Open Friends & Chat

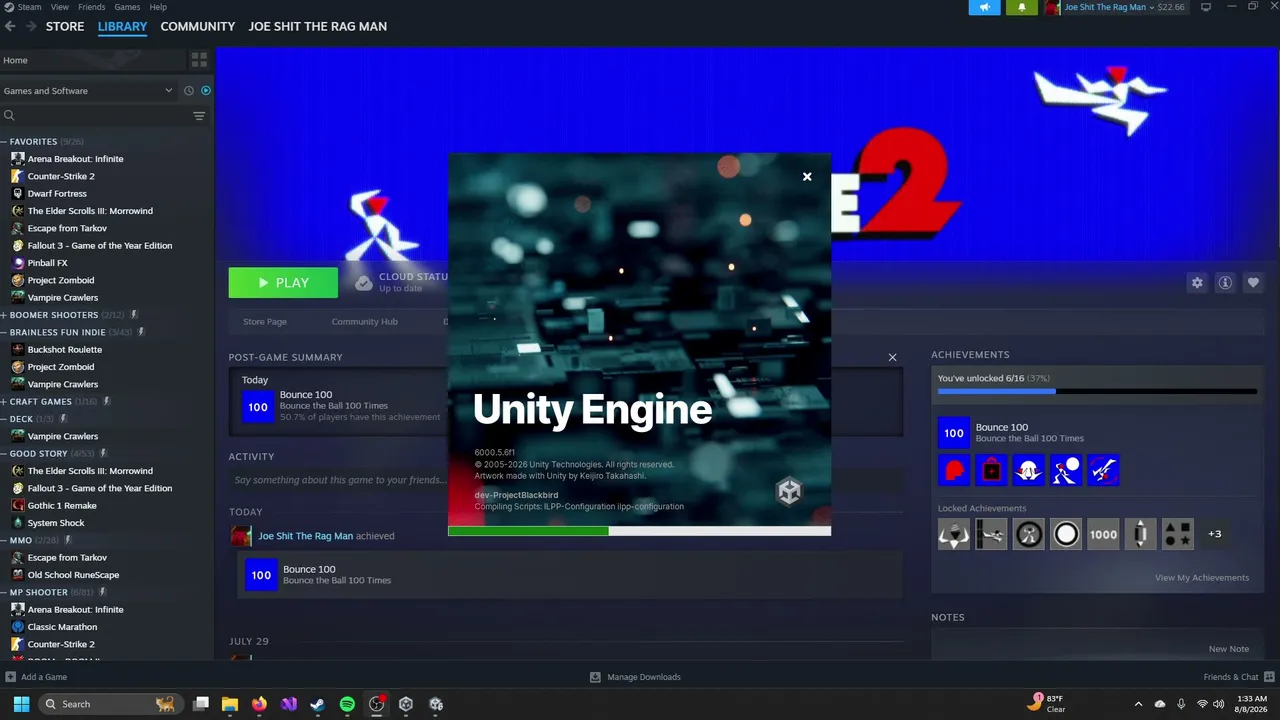click(x=1238, y=677)
